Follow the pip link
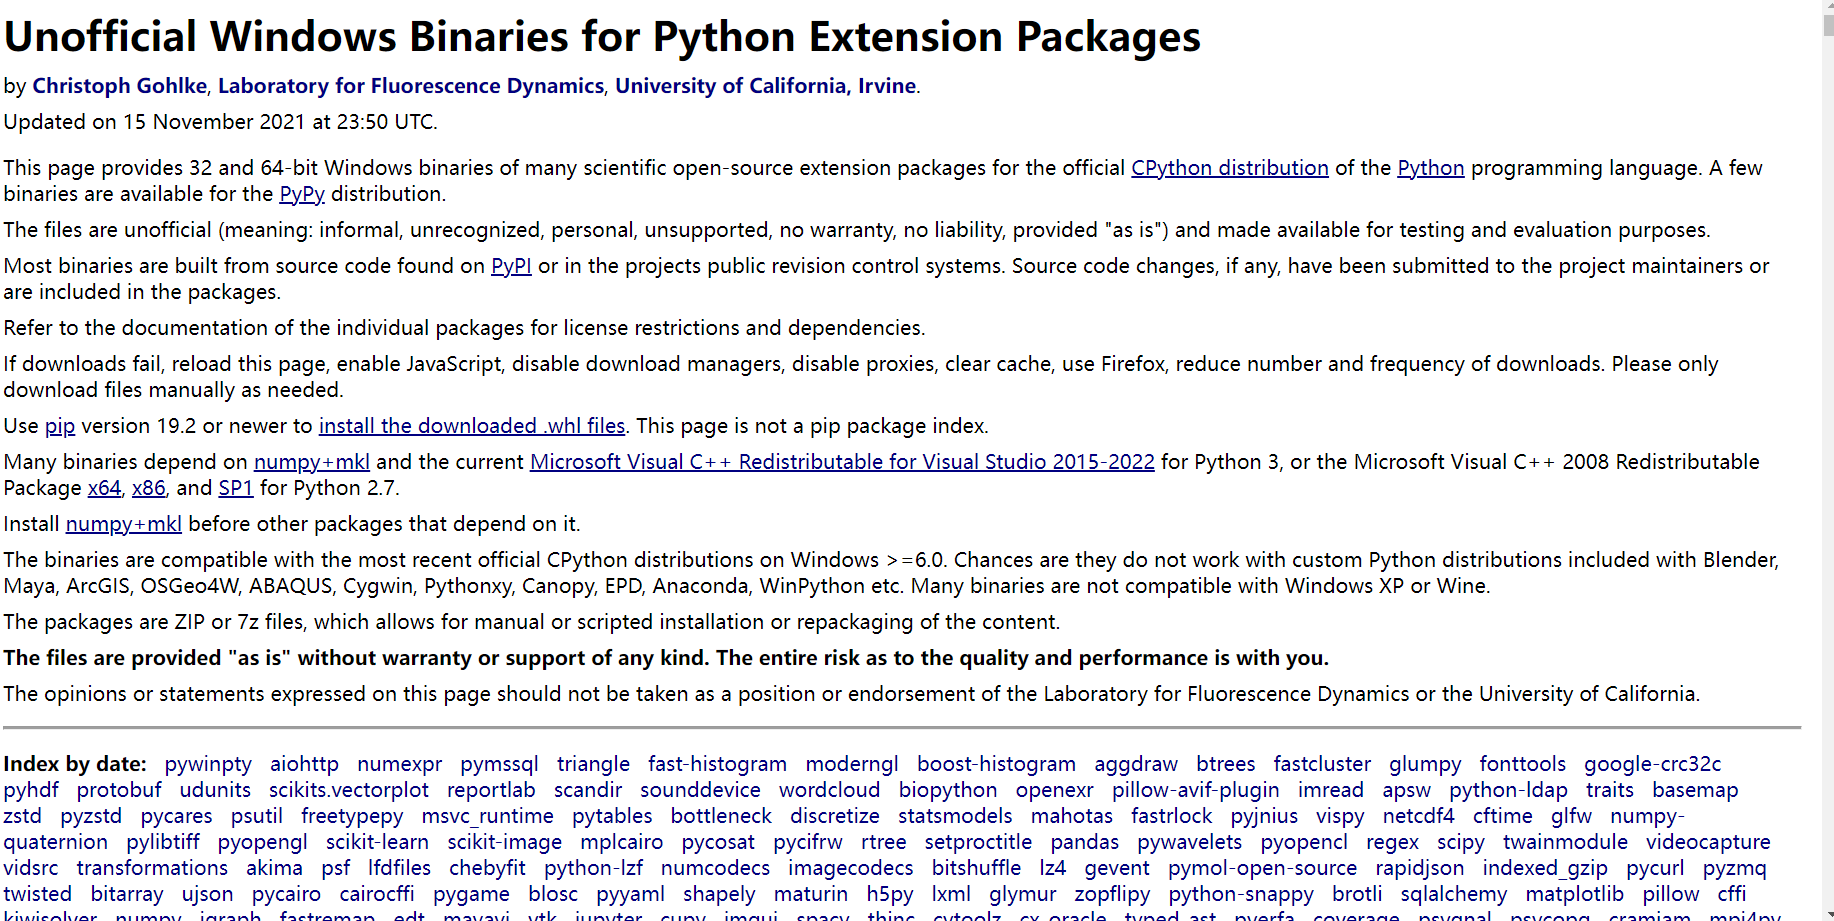 coord(59,426)
